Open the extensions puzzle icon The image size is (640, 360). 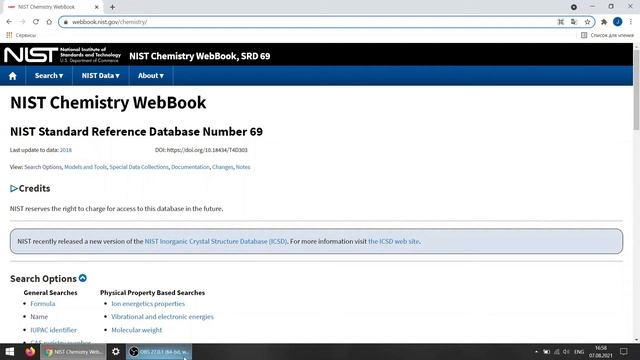pos(604,22)
